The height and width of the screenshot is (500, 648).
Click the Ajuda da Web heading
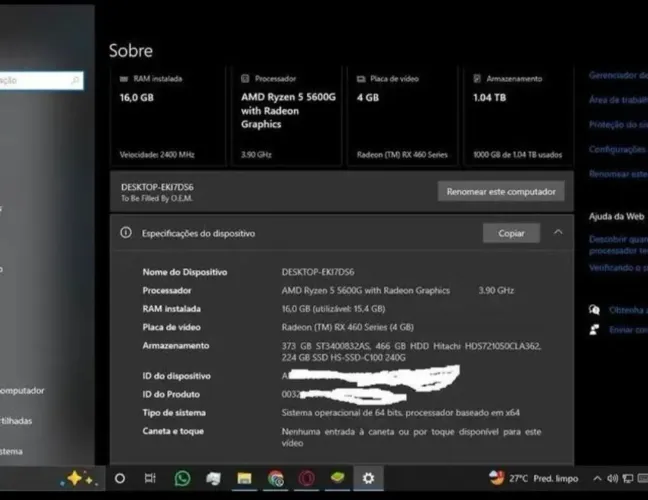(616, 217)
